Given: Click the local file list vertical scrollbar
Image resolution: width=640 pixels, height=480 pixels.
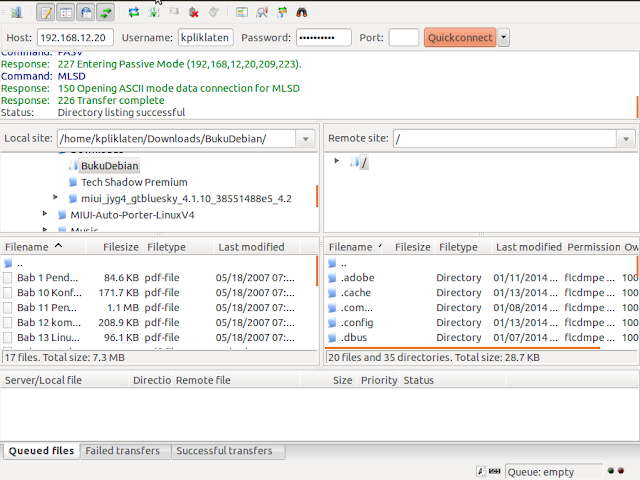Looking at the screenshot, I should (x=317, y=271).
